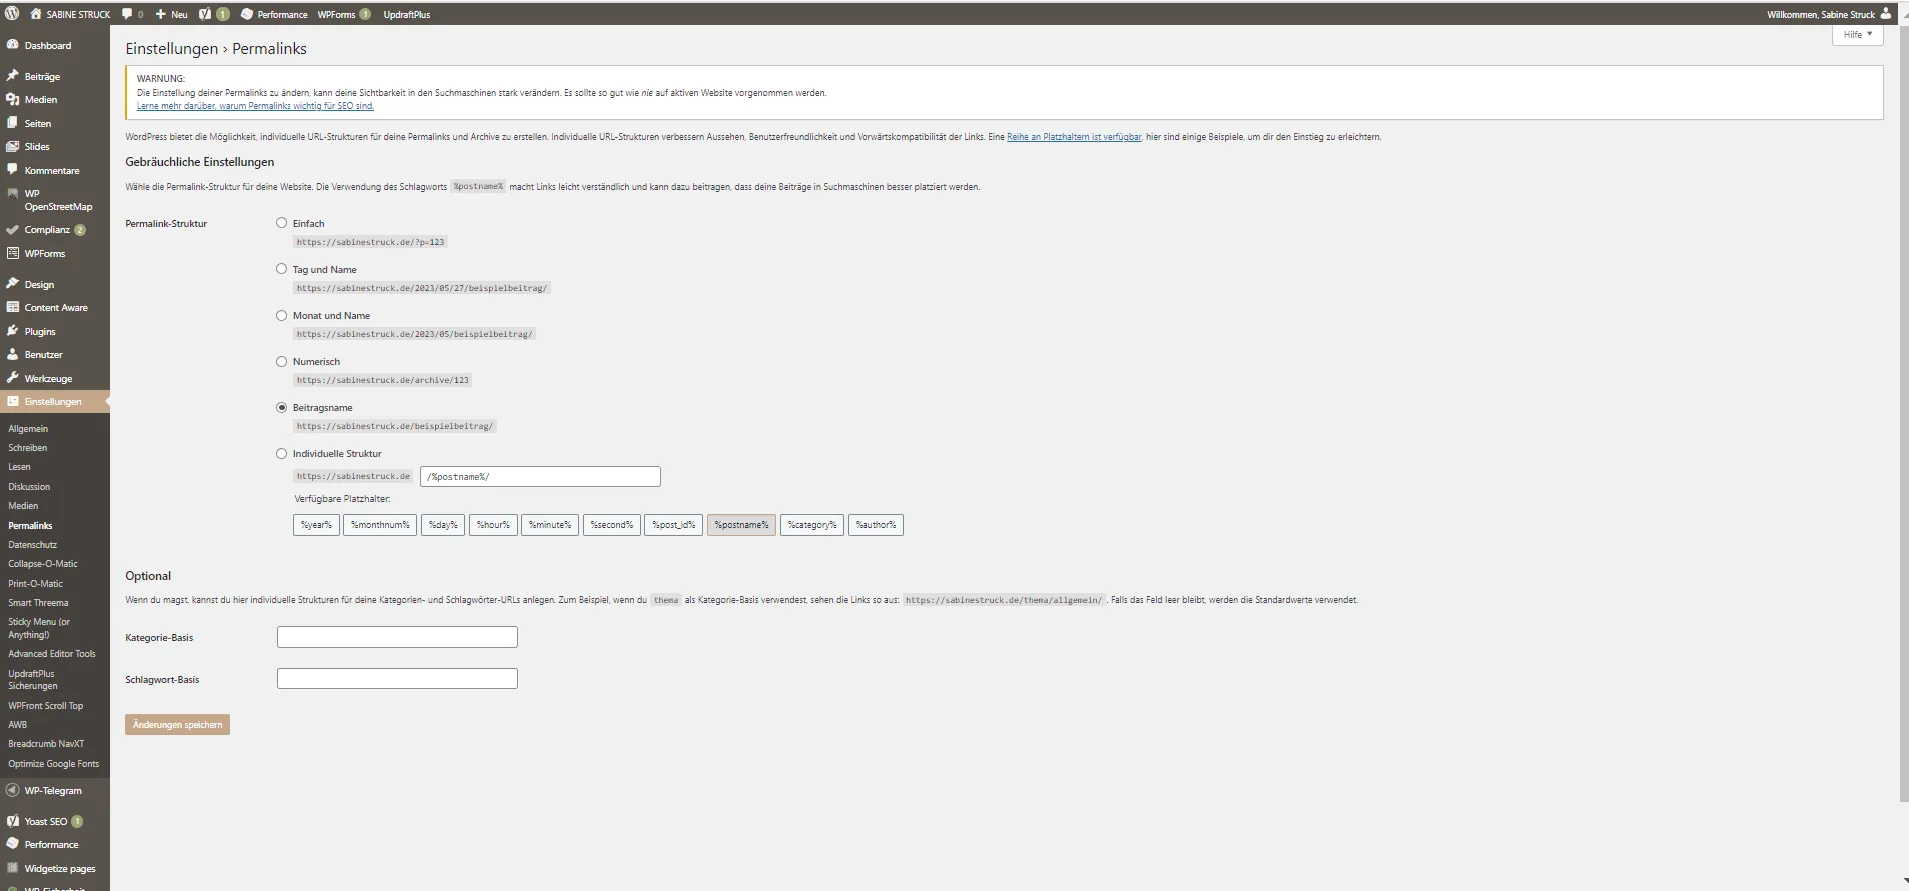The height and width of the screenshot is (891, 1909).
Task: Open the Reihe an Platzhaltern link
Action: click(1074, 137)
